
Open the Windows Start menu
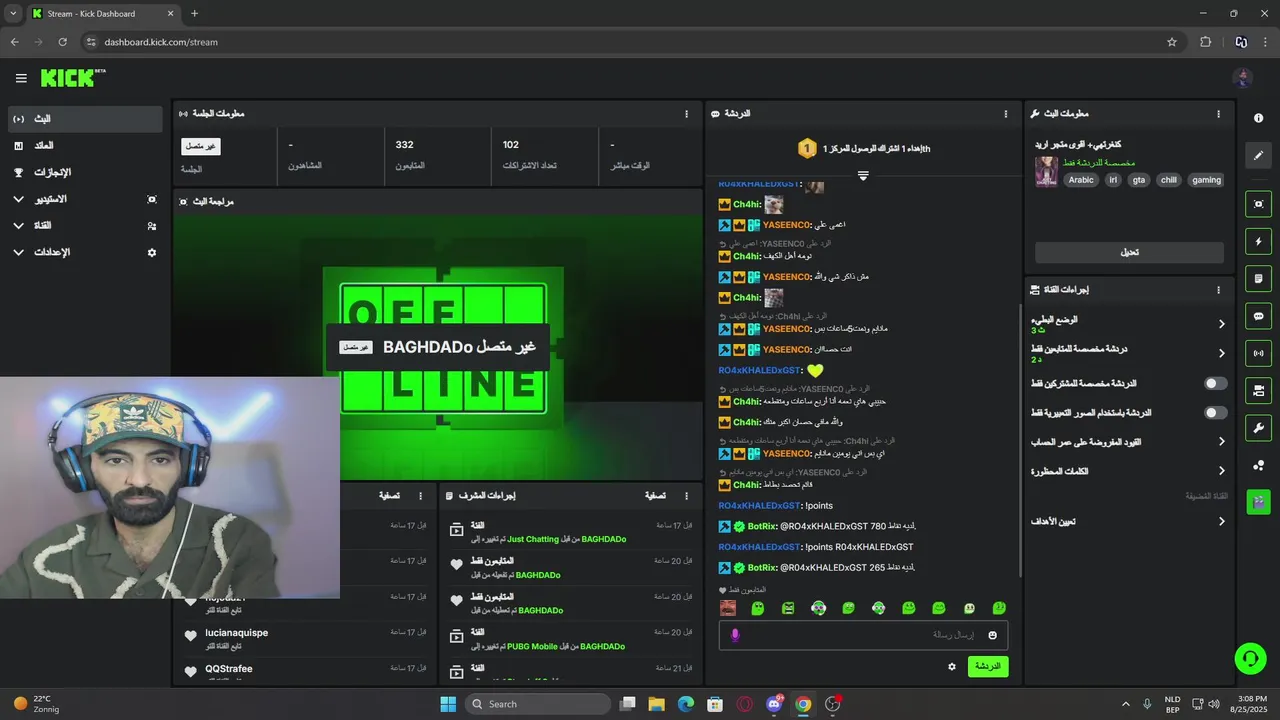(x=448, y=704)
